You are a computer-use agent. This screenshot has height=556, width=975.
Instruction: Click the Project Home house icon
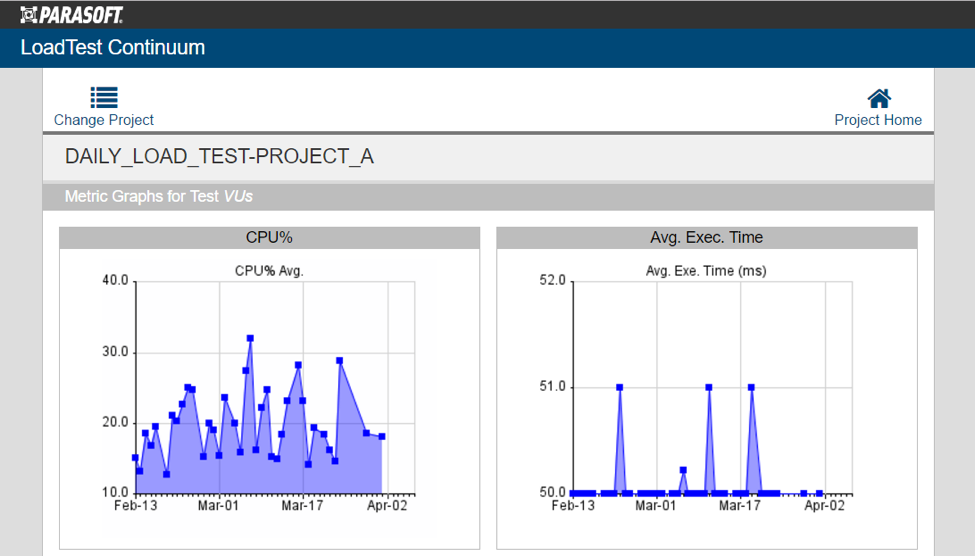pos(879,98)
